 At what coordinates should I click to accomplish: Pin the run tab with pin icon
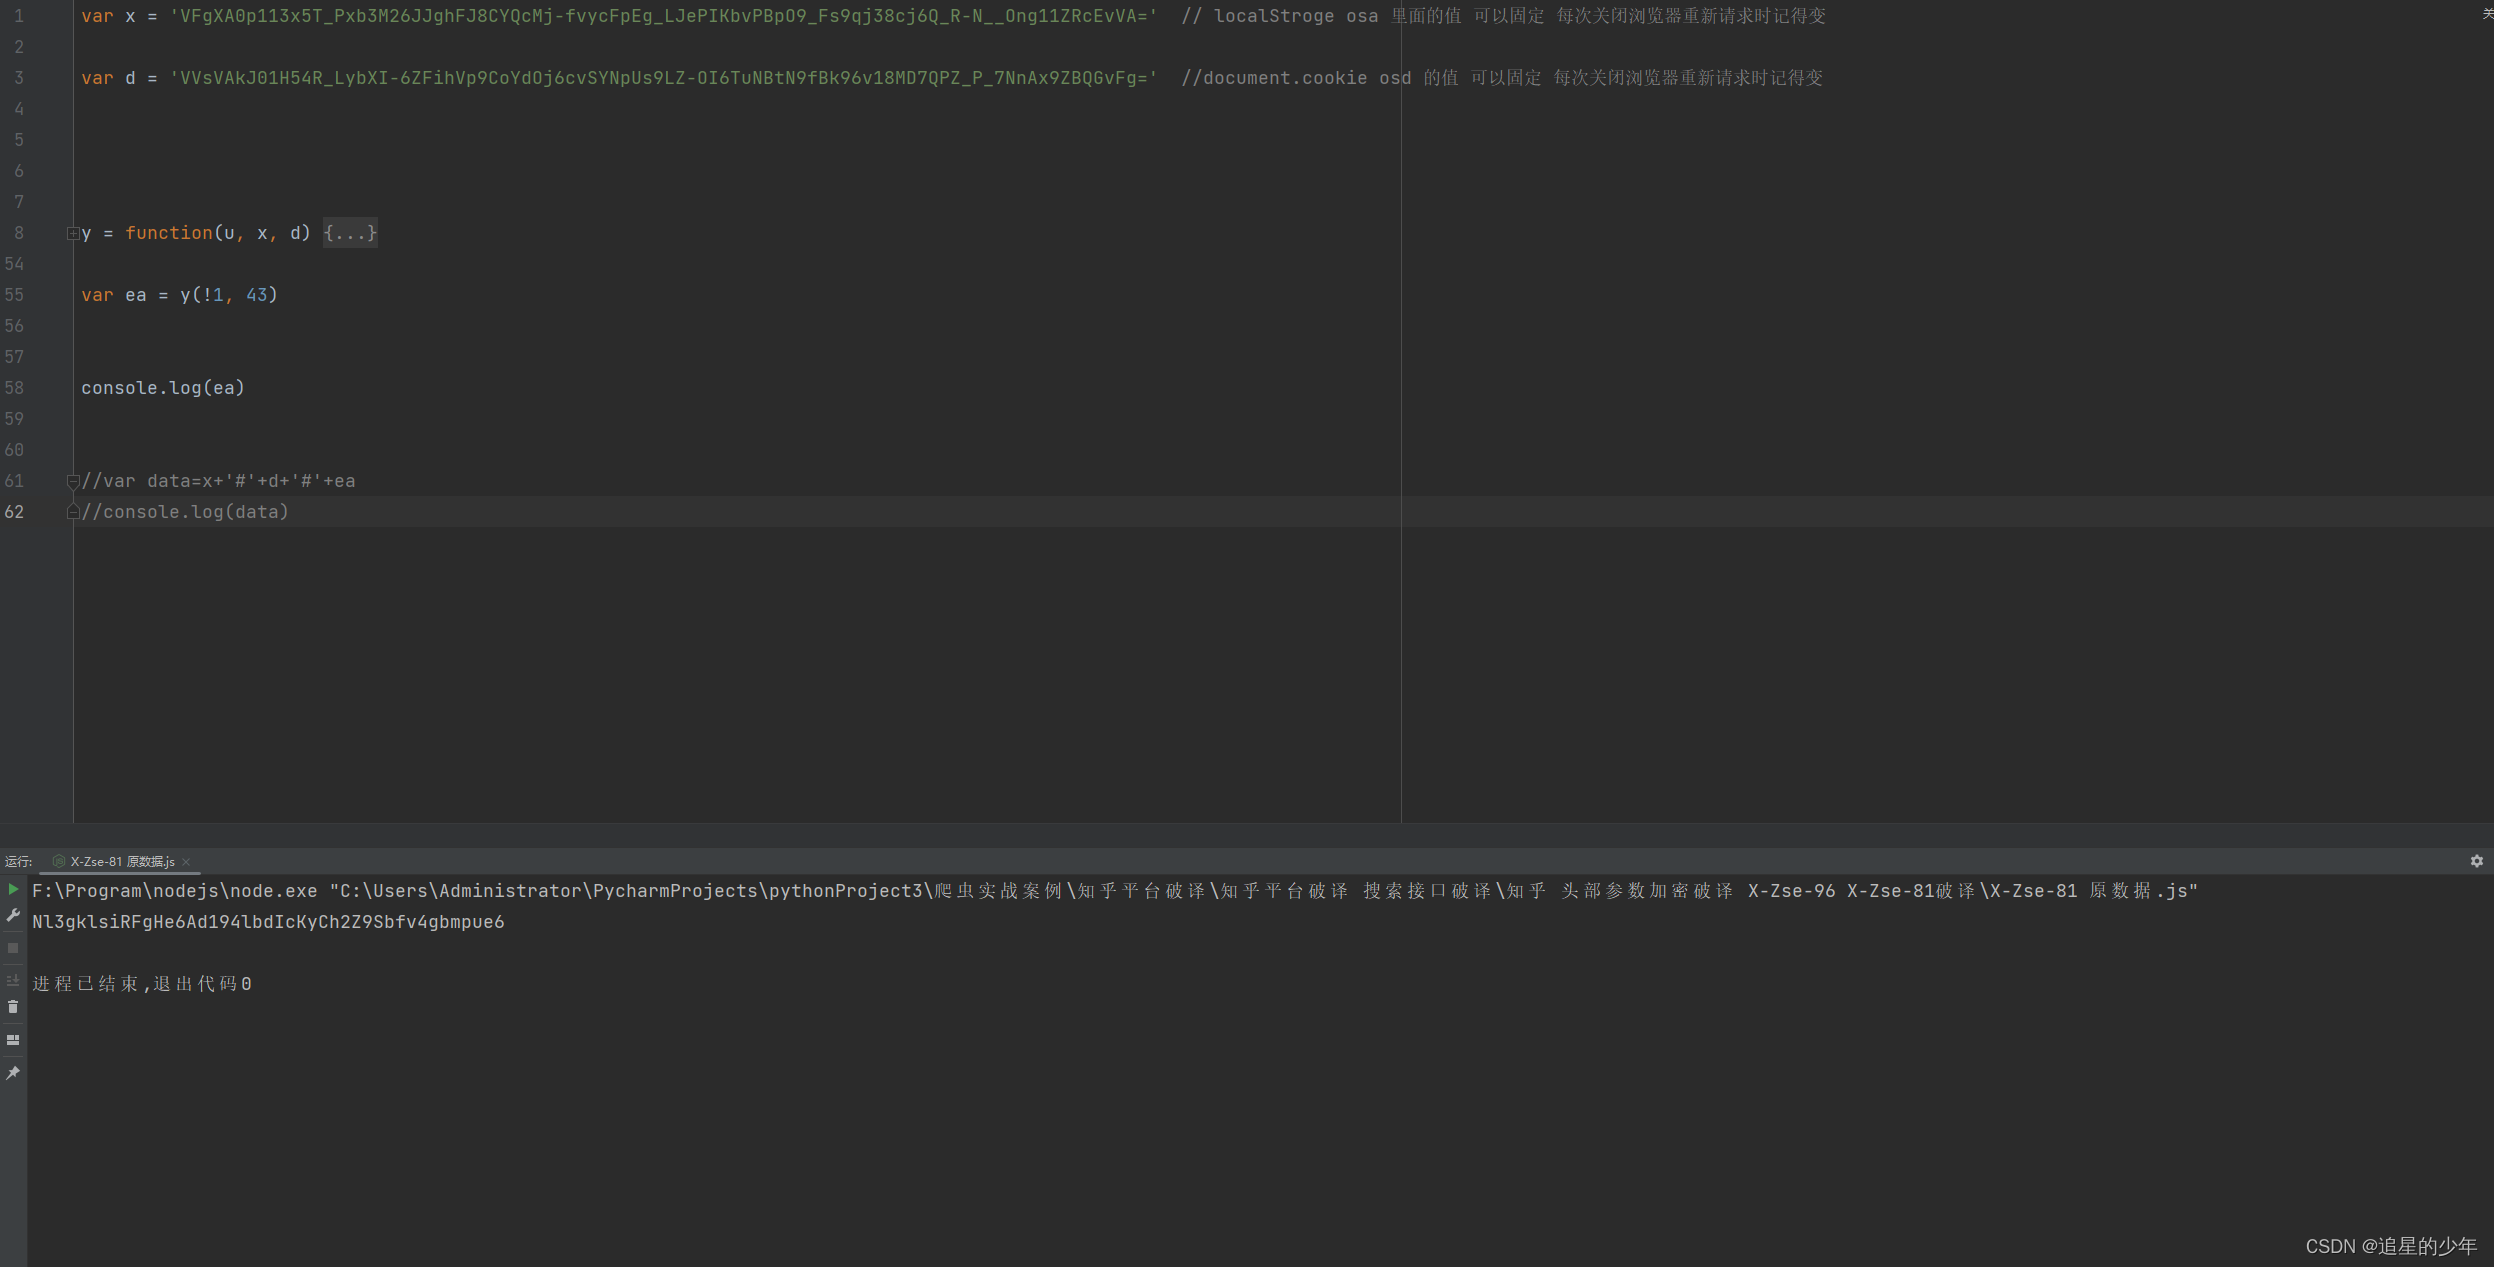coord(13,1073)
